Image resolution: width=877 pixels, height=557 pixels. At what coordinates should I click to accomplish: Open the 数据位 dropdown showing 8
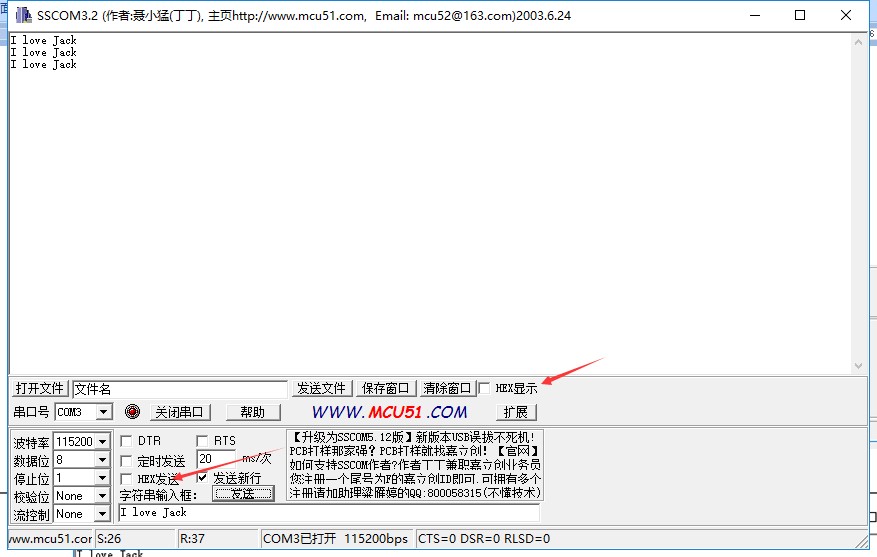coord(102,460)
